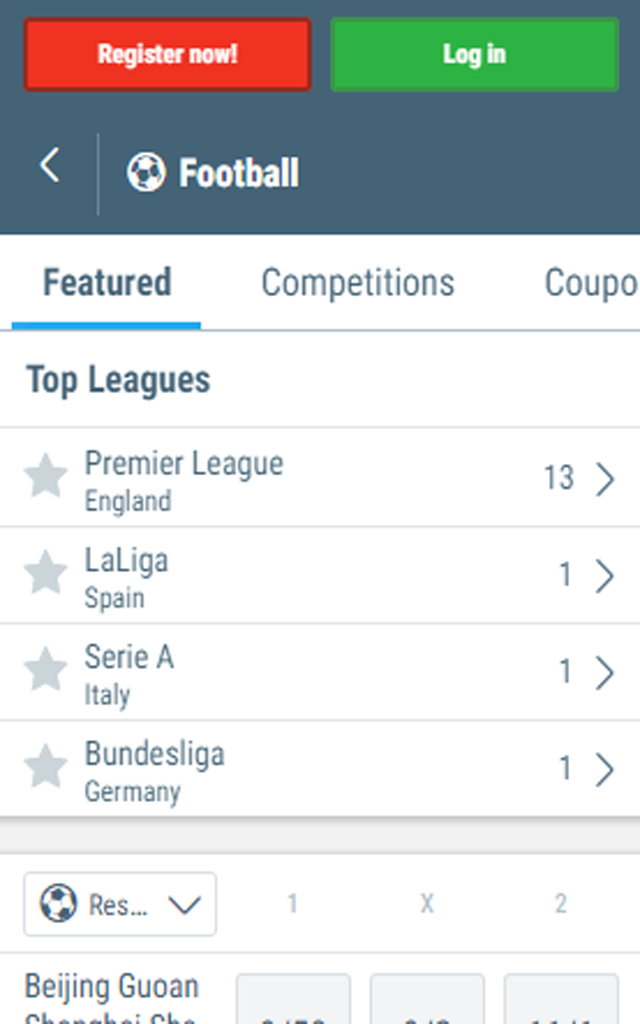Select home win odds for Beijing Guoan

pos(293,999)
